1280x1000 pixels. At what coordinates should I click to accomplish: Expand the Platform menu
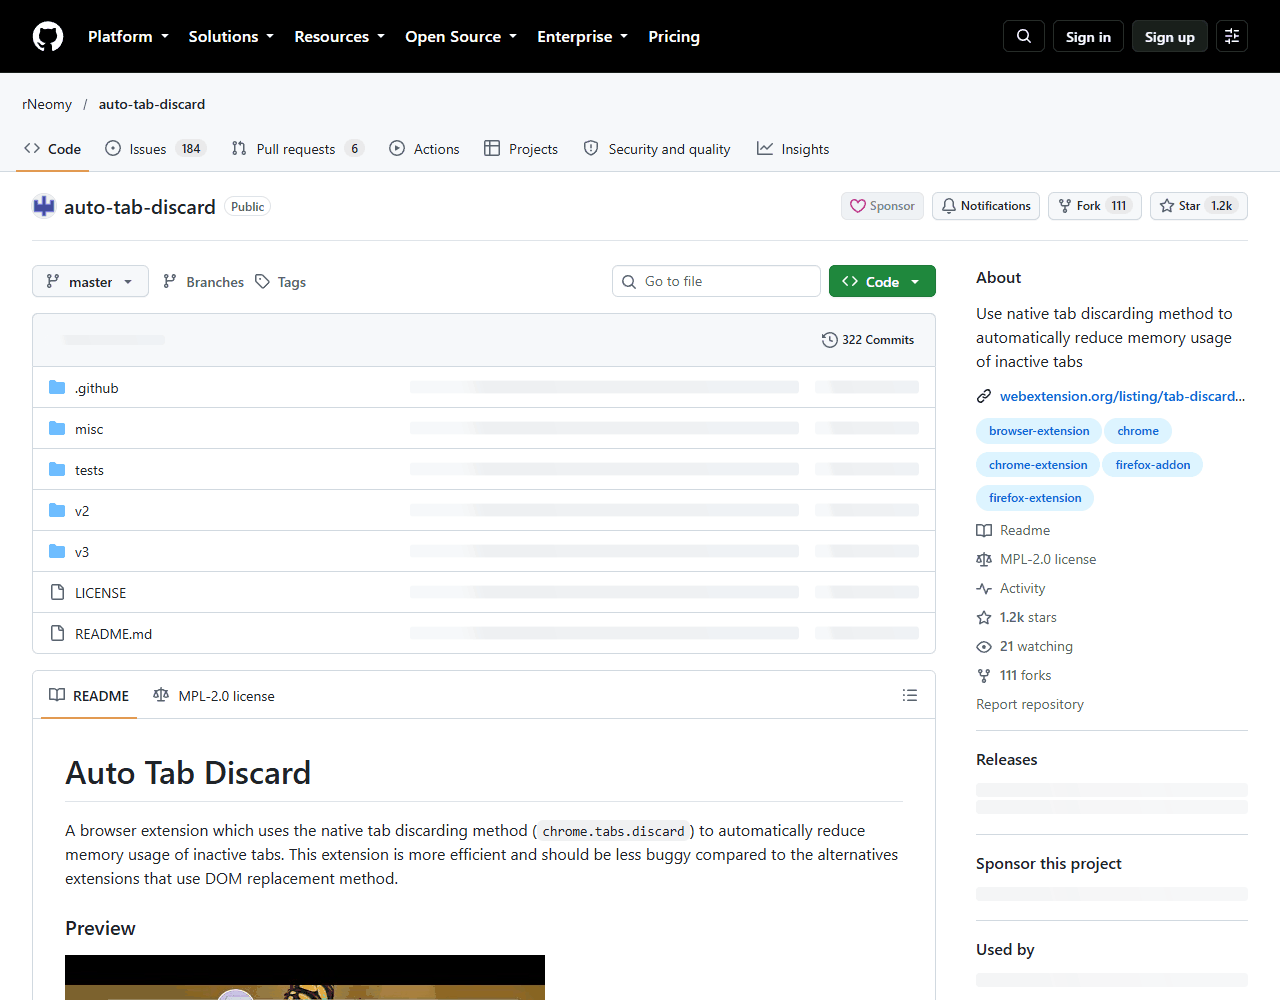pyautogui.click(x=128, y=36)
